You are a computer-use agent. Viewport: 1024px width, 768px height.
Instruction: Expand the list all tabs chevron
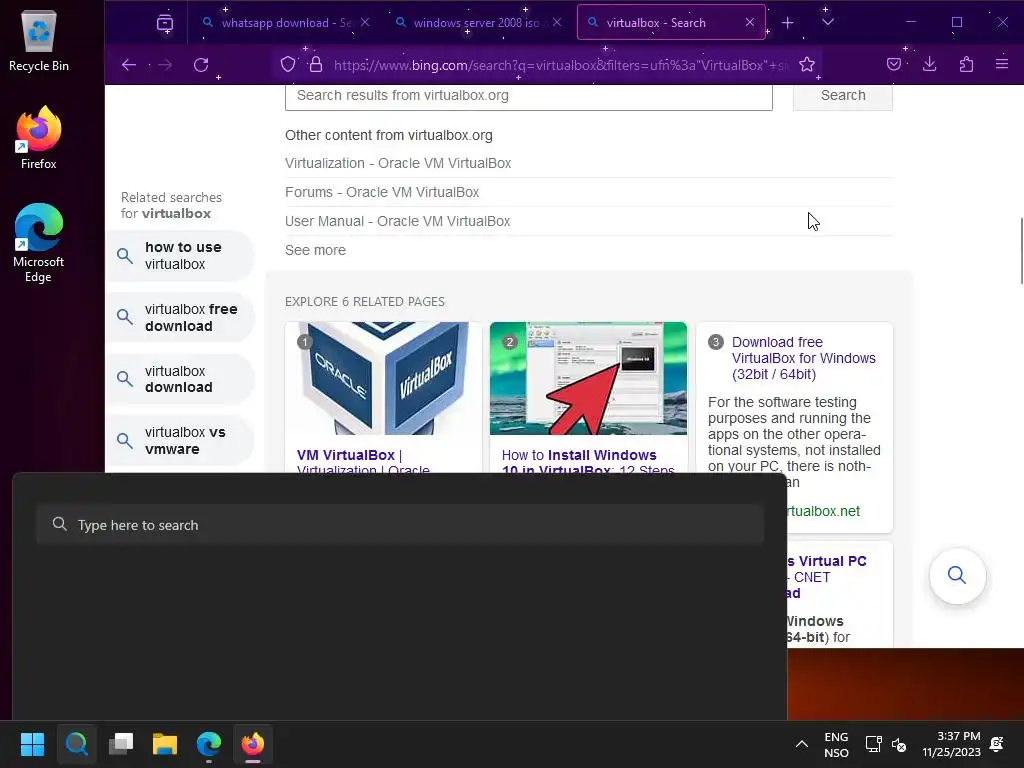827,22
